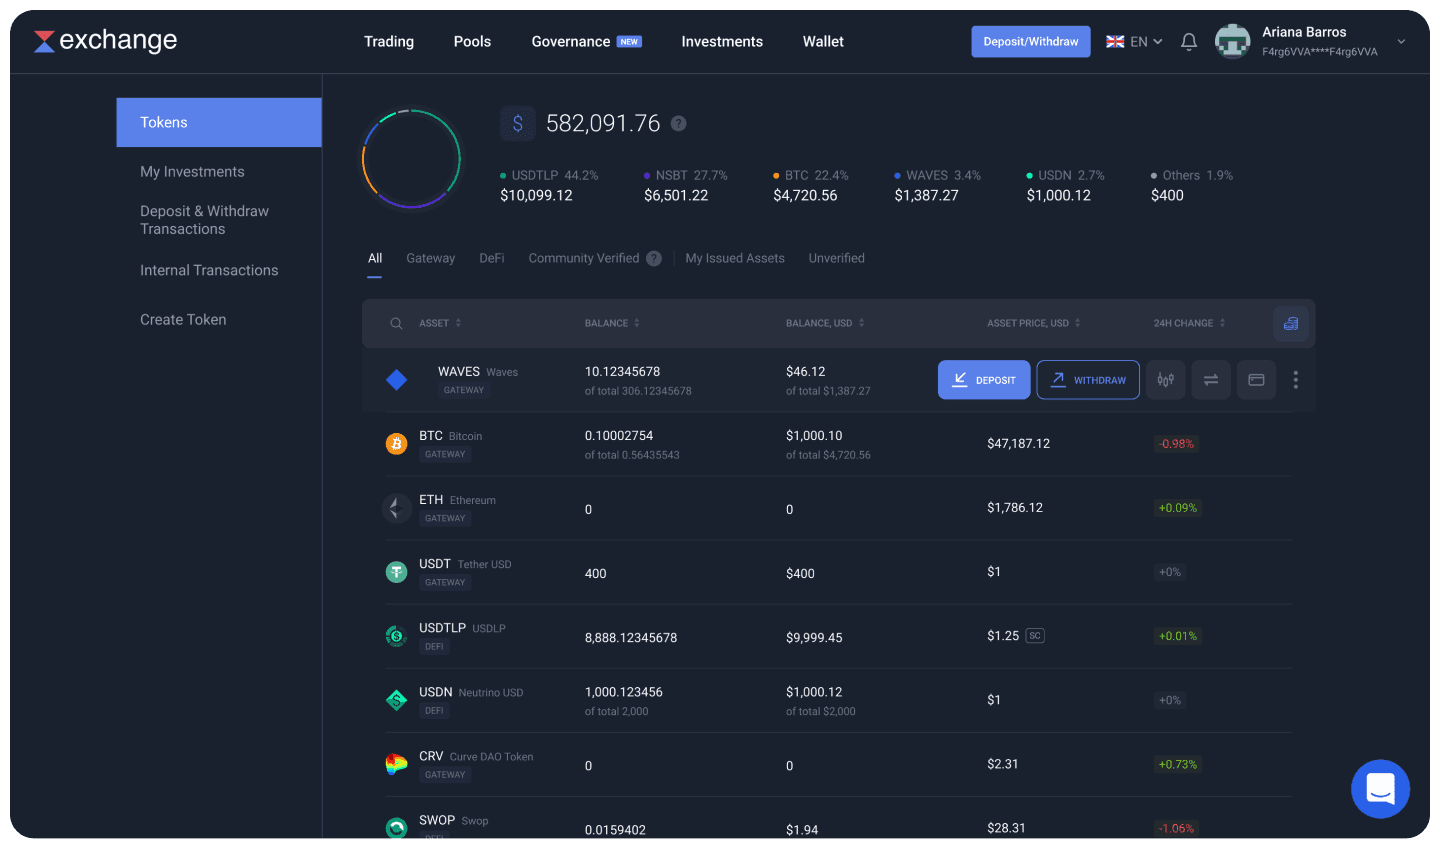Click the -0.98% change for BTC
Screen dimensions: 1440x849
point(1176,444)
